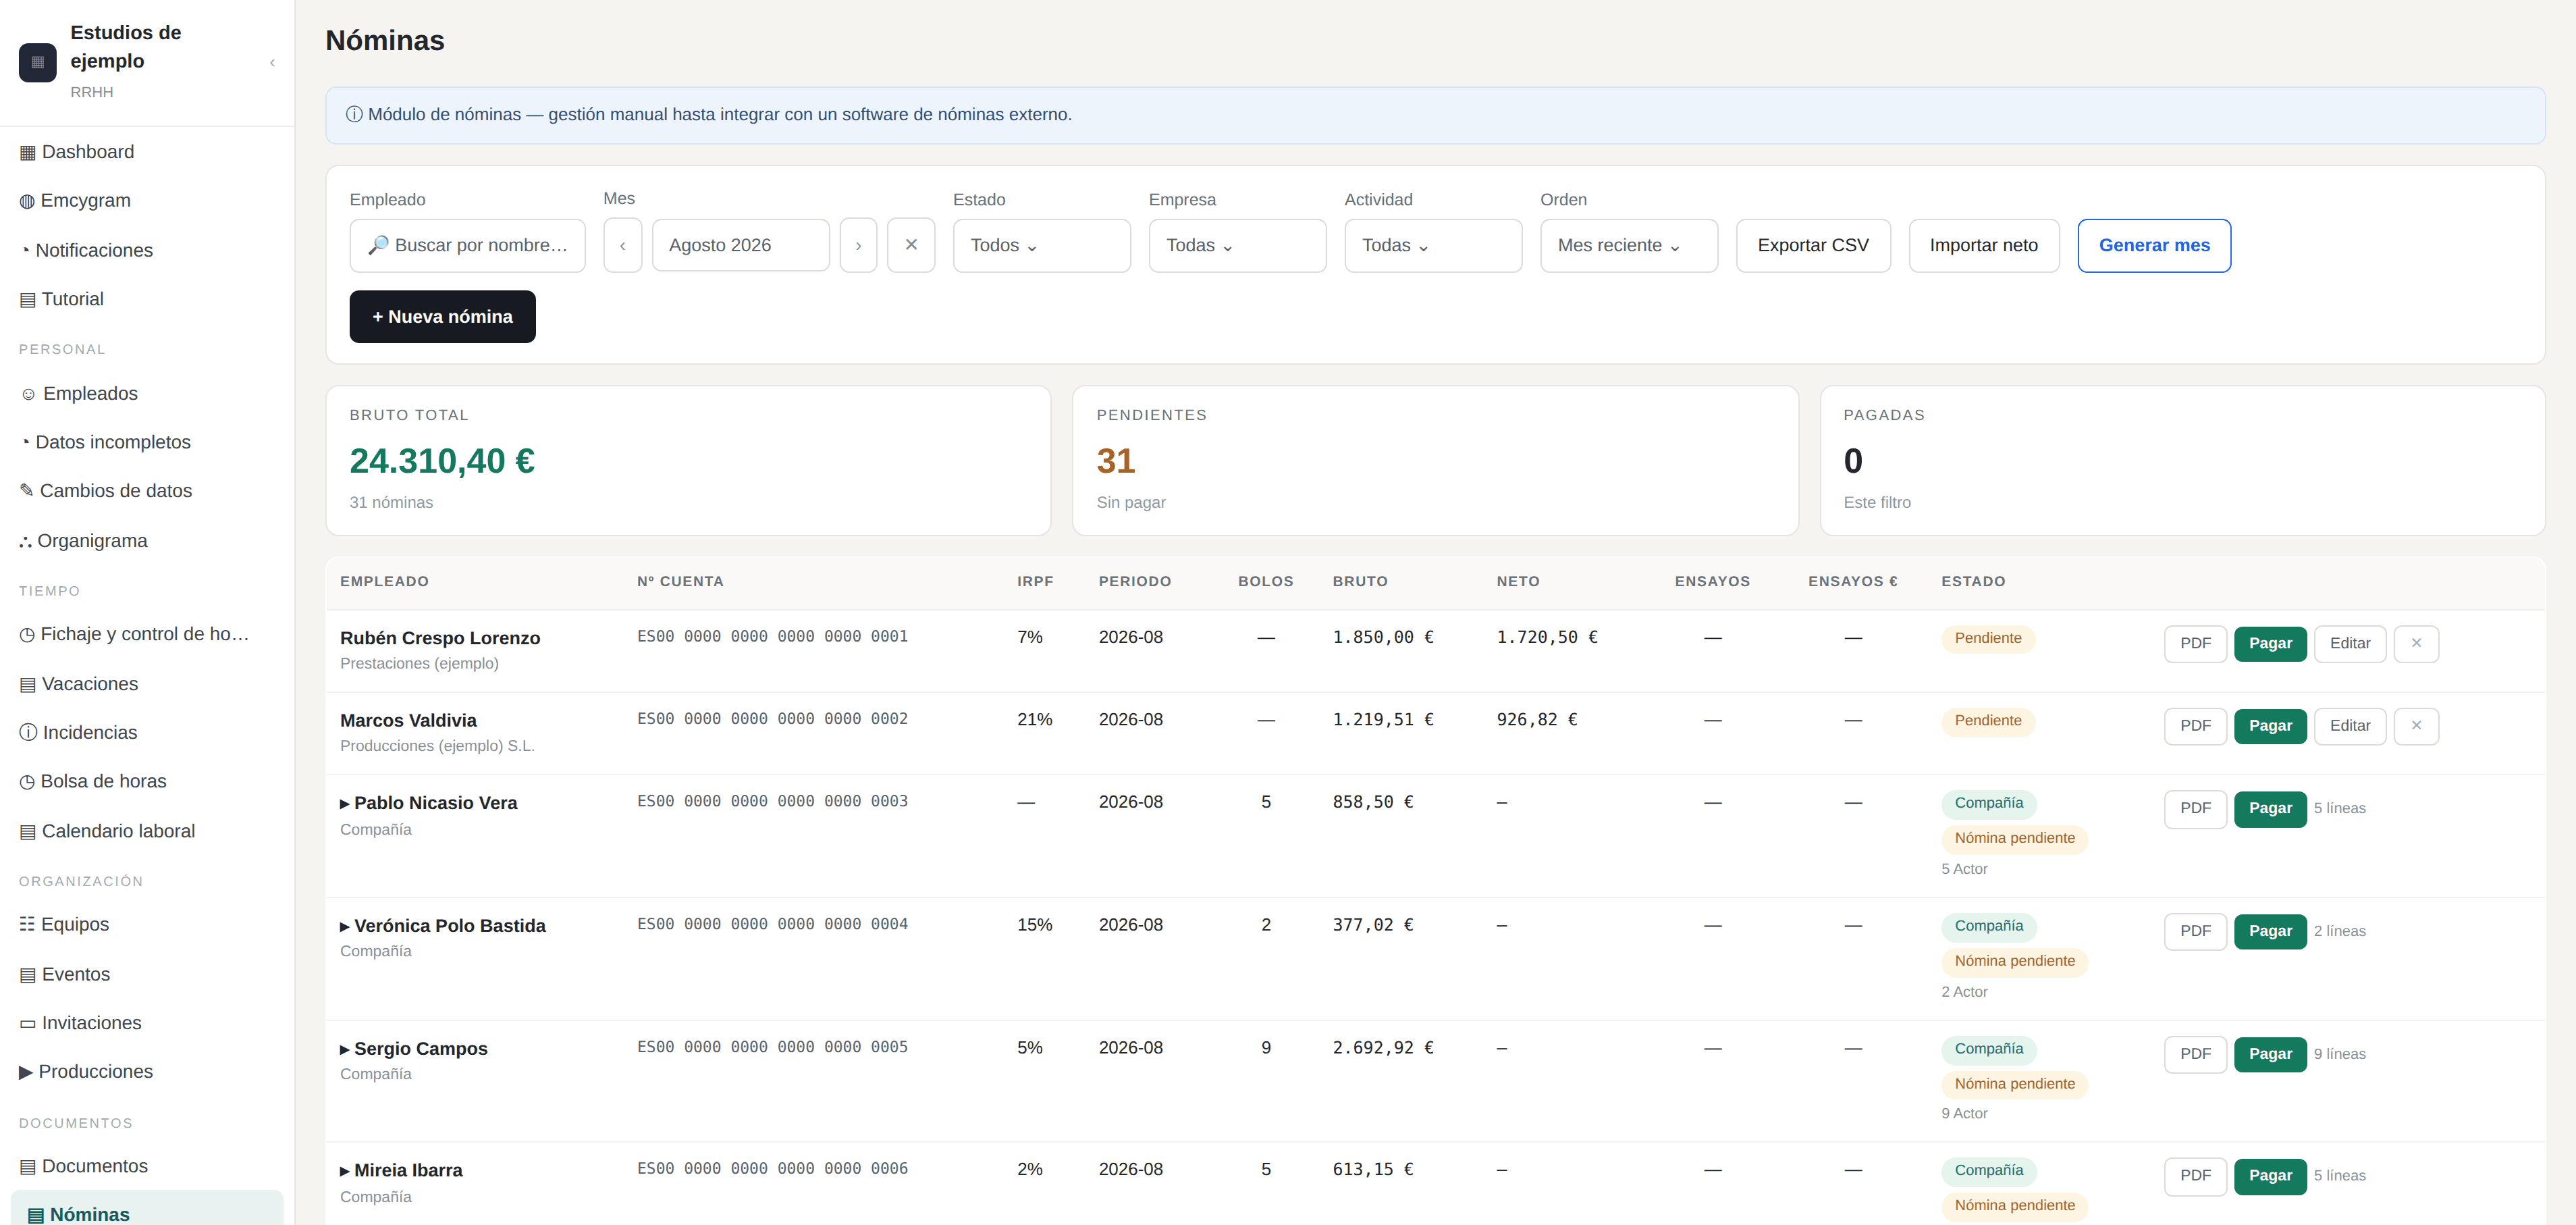Open the Estado filter dropdown
Screen dimensions: 2576x1225
(x=1041, y=246)
